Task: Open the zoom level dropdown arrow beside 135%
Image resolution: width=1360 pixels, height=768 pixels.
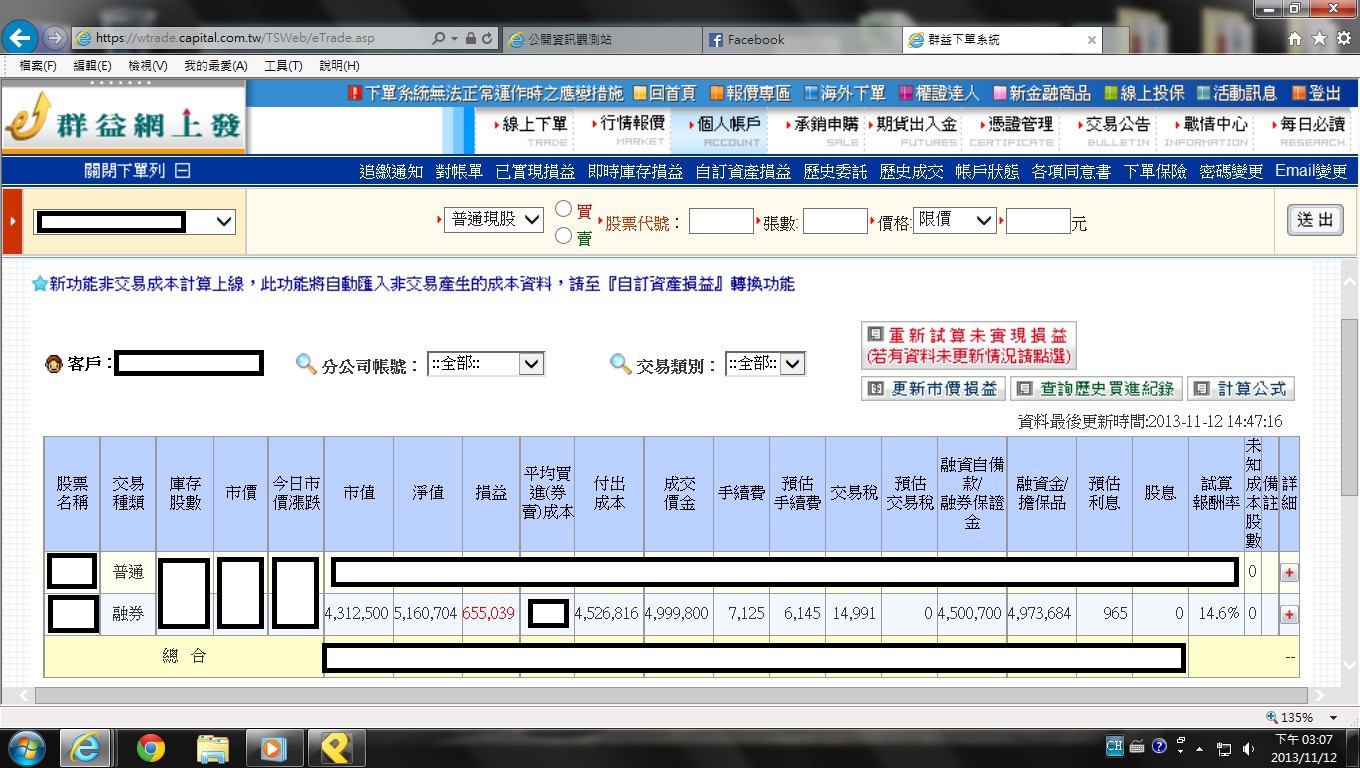Action: tap(1333, 718)
